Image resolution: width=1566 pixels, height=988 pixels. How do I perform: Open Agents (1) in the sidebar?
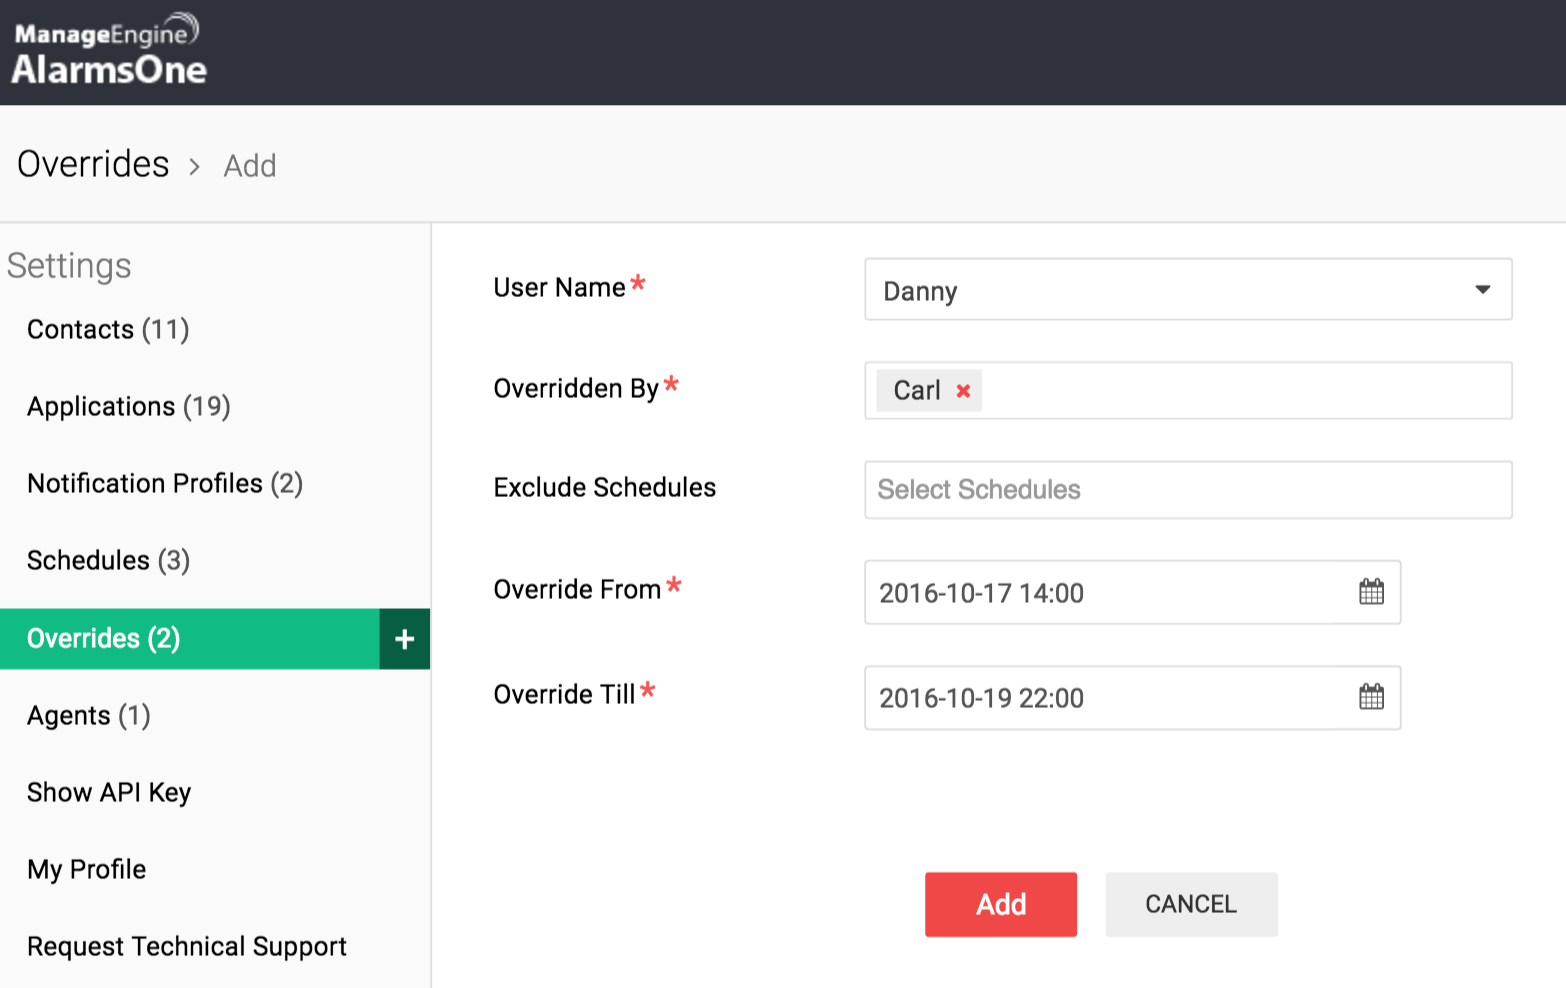[89, 715]
